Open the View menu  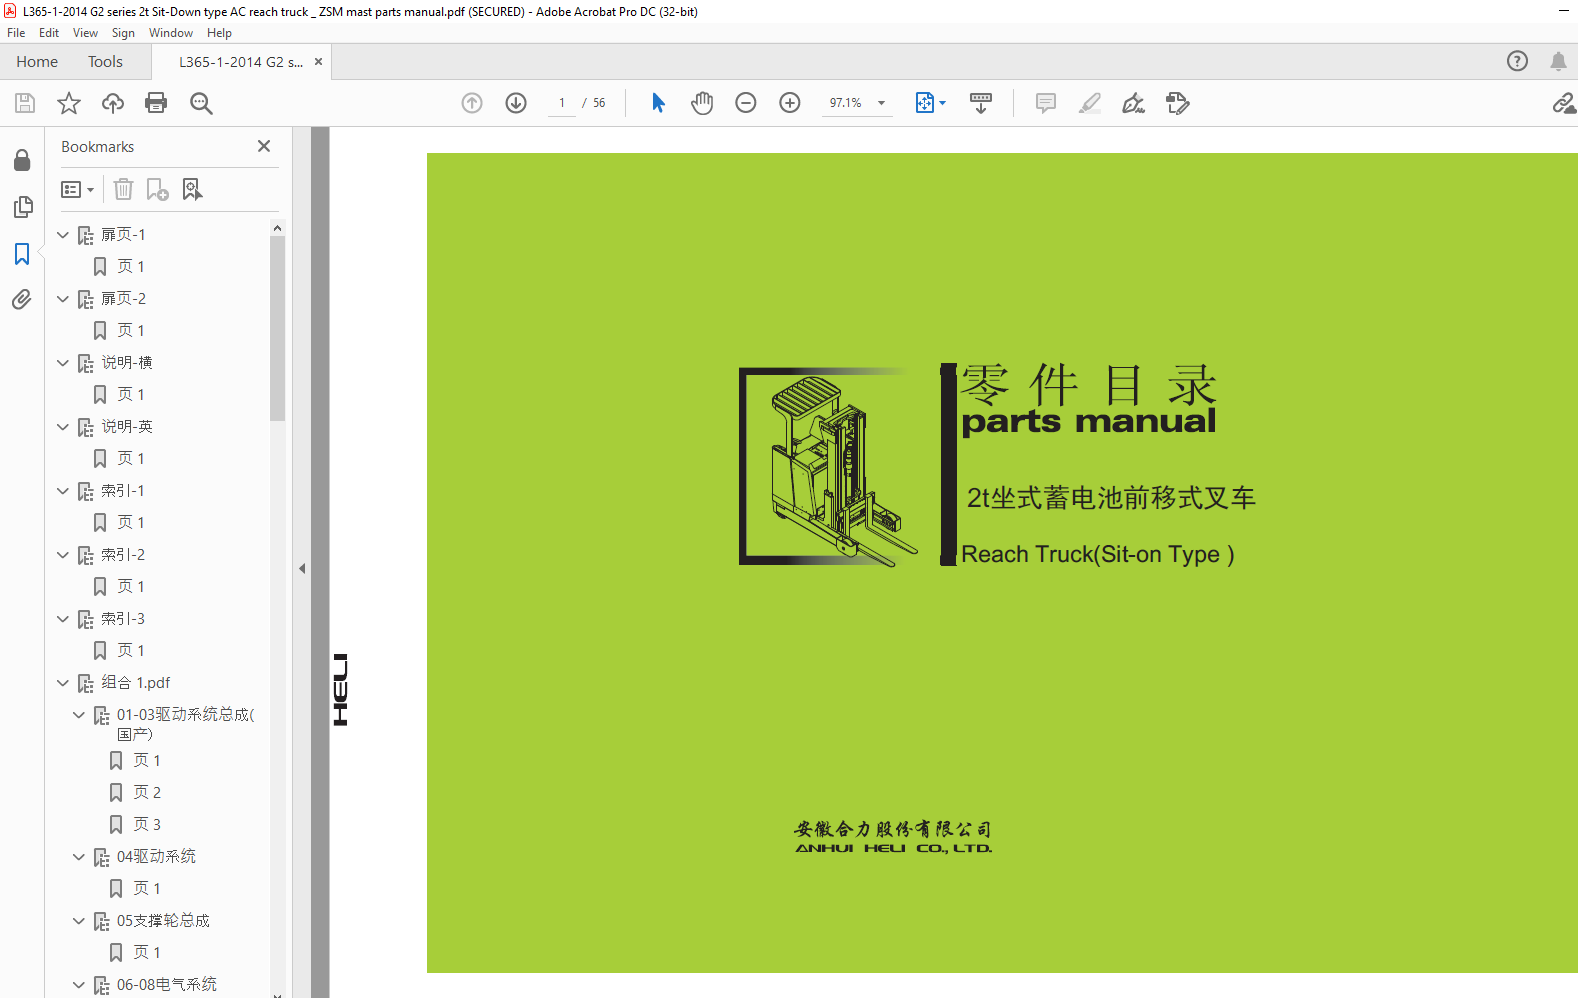(86, 33)
